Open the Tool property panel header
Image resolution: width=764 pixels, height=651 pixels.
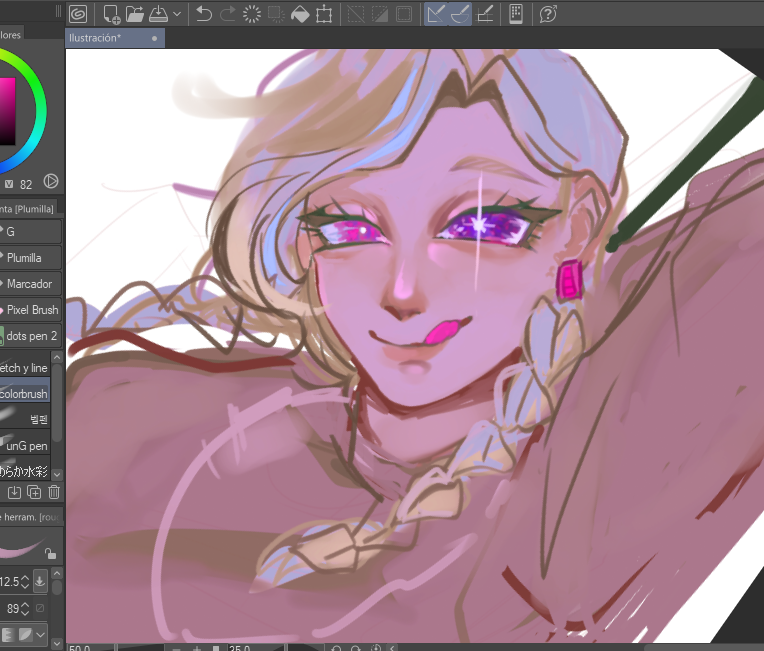[x=30, y=517]
